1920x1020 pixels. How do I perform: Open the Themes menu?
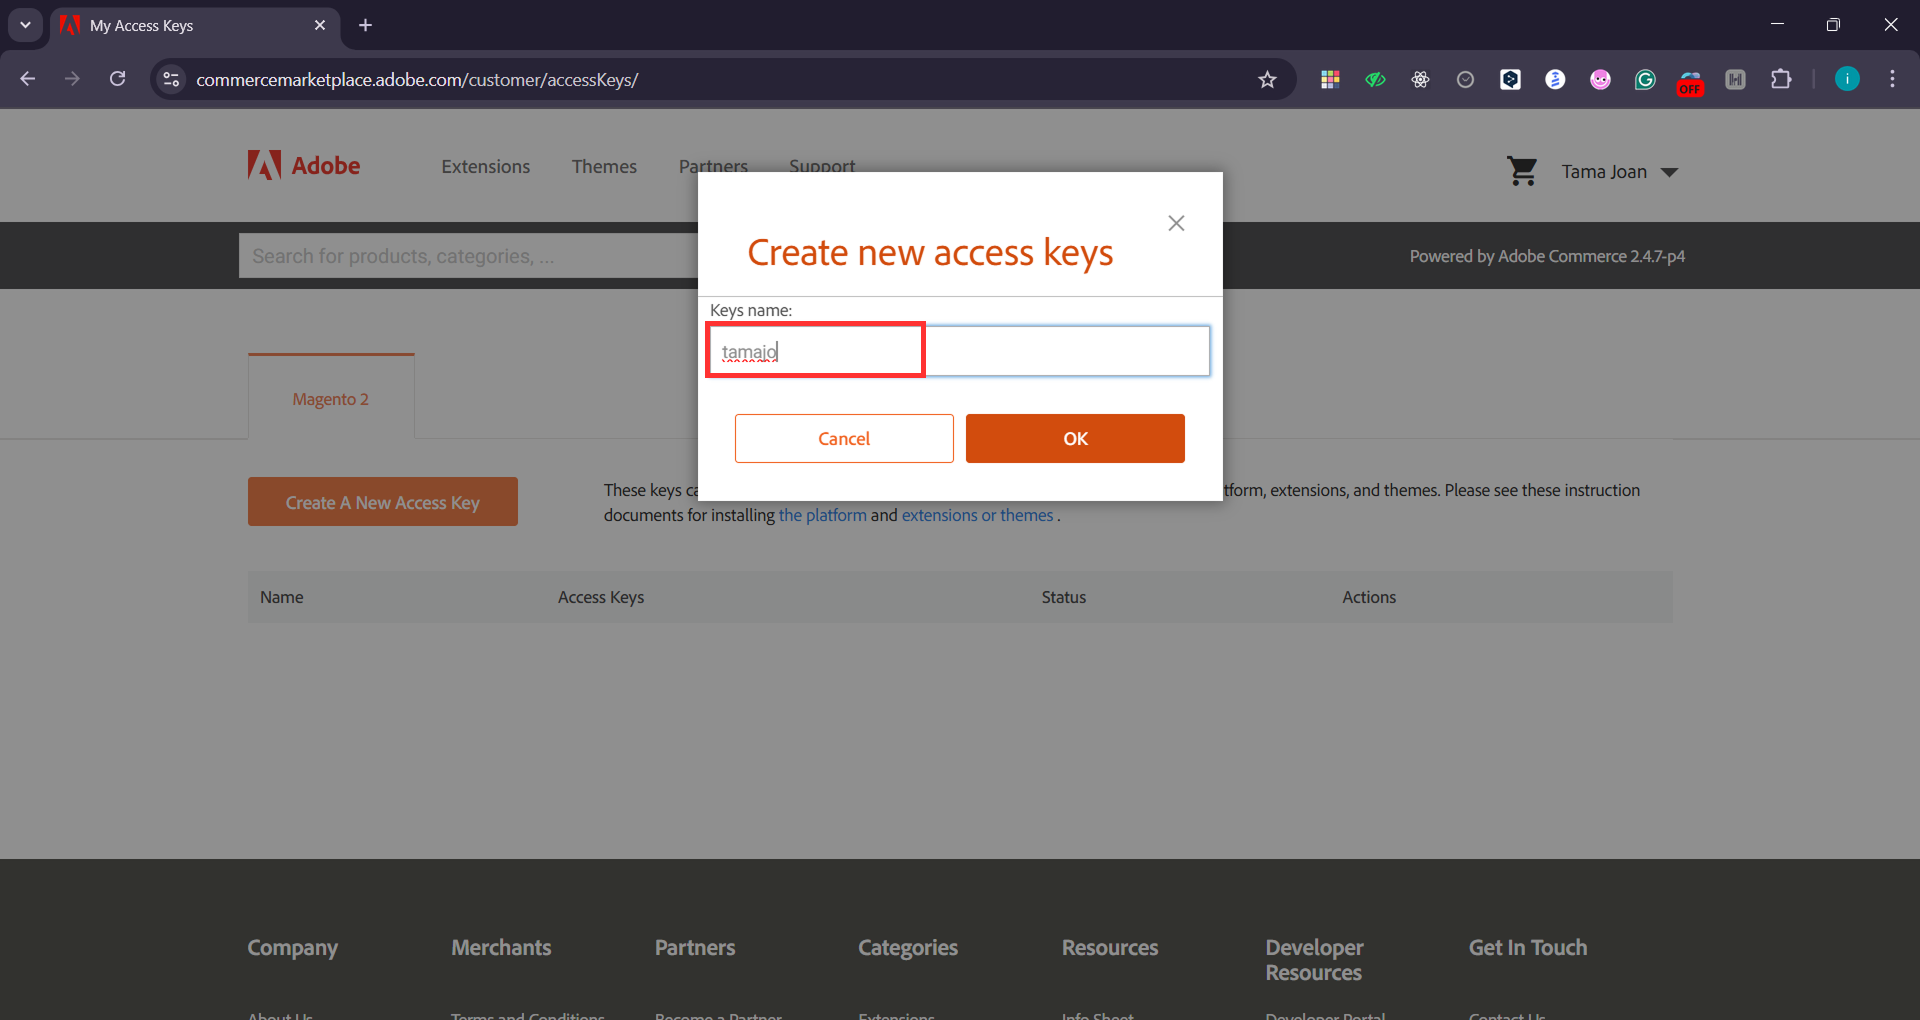(x=604, y=166)
